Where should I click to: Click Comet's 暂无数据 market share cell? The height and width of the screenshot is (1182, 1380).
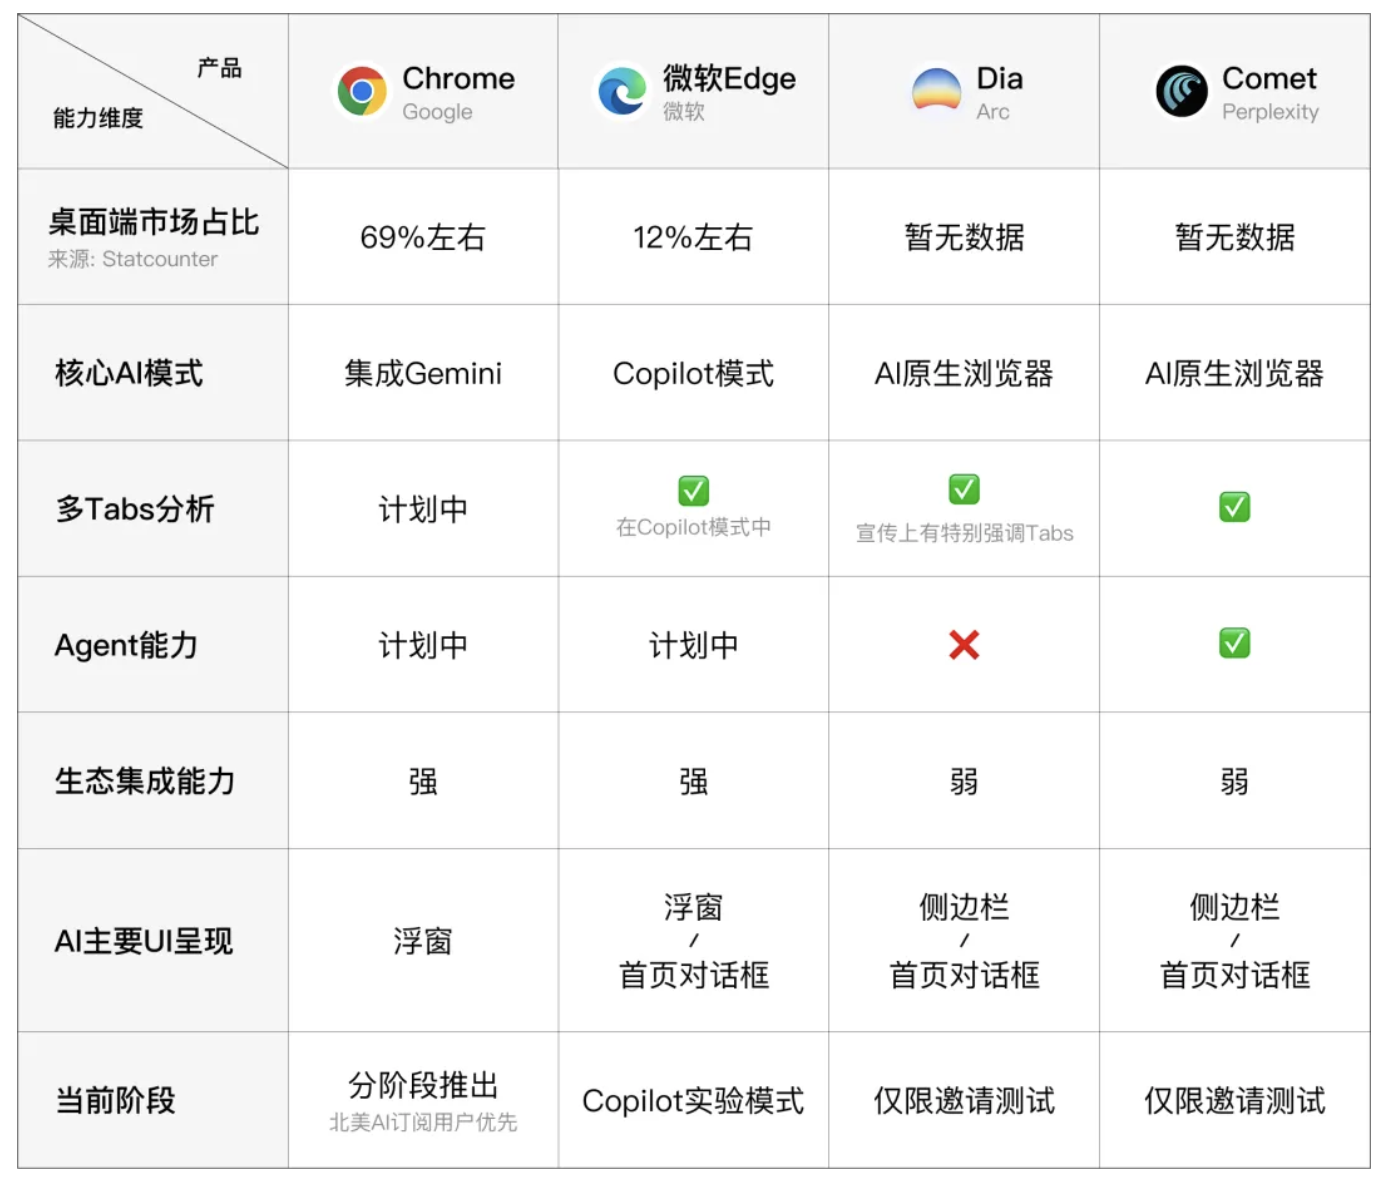tap(1235, 237)
